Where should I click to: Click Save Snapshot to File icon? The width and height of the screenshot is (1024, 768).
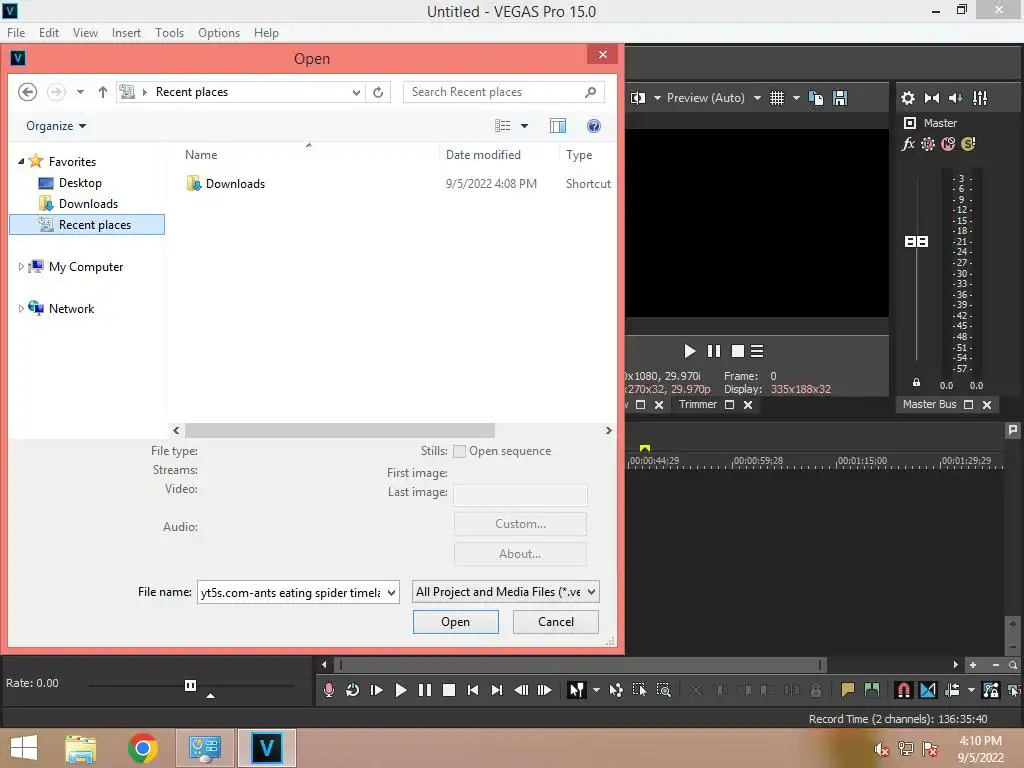[x=840, y=98]
